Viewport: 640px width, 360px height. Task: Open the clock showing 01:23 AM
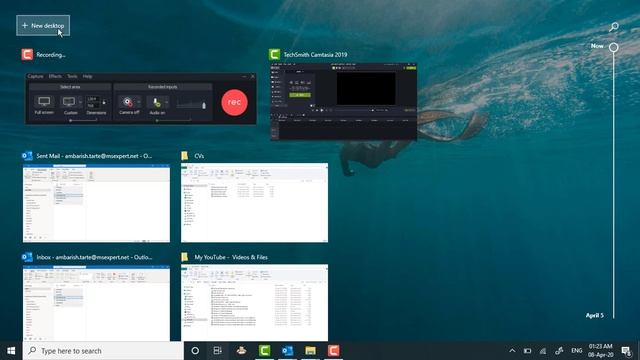(600, 351)
